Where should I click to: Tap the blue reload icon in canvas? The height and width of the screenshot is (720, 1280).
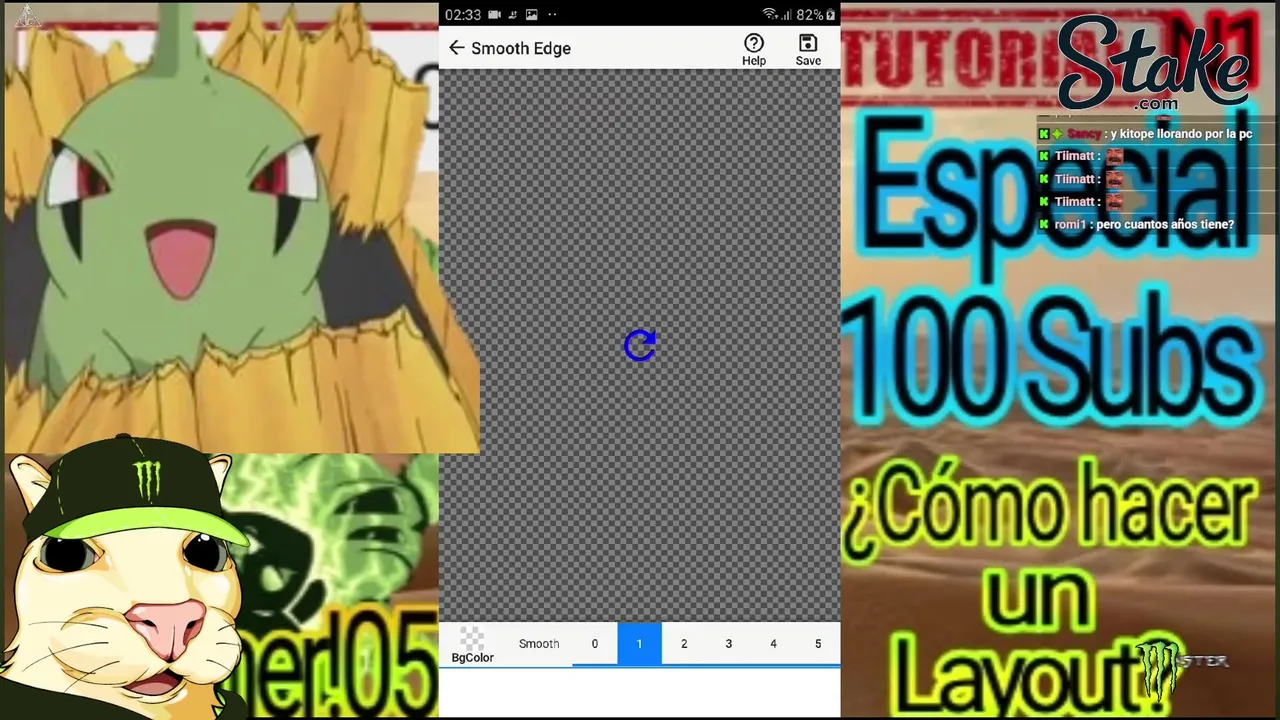pyautogui.click(x=640, y=346)
